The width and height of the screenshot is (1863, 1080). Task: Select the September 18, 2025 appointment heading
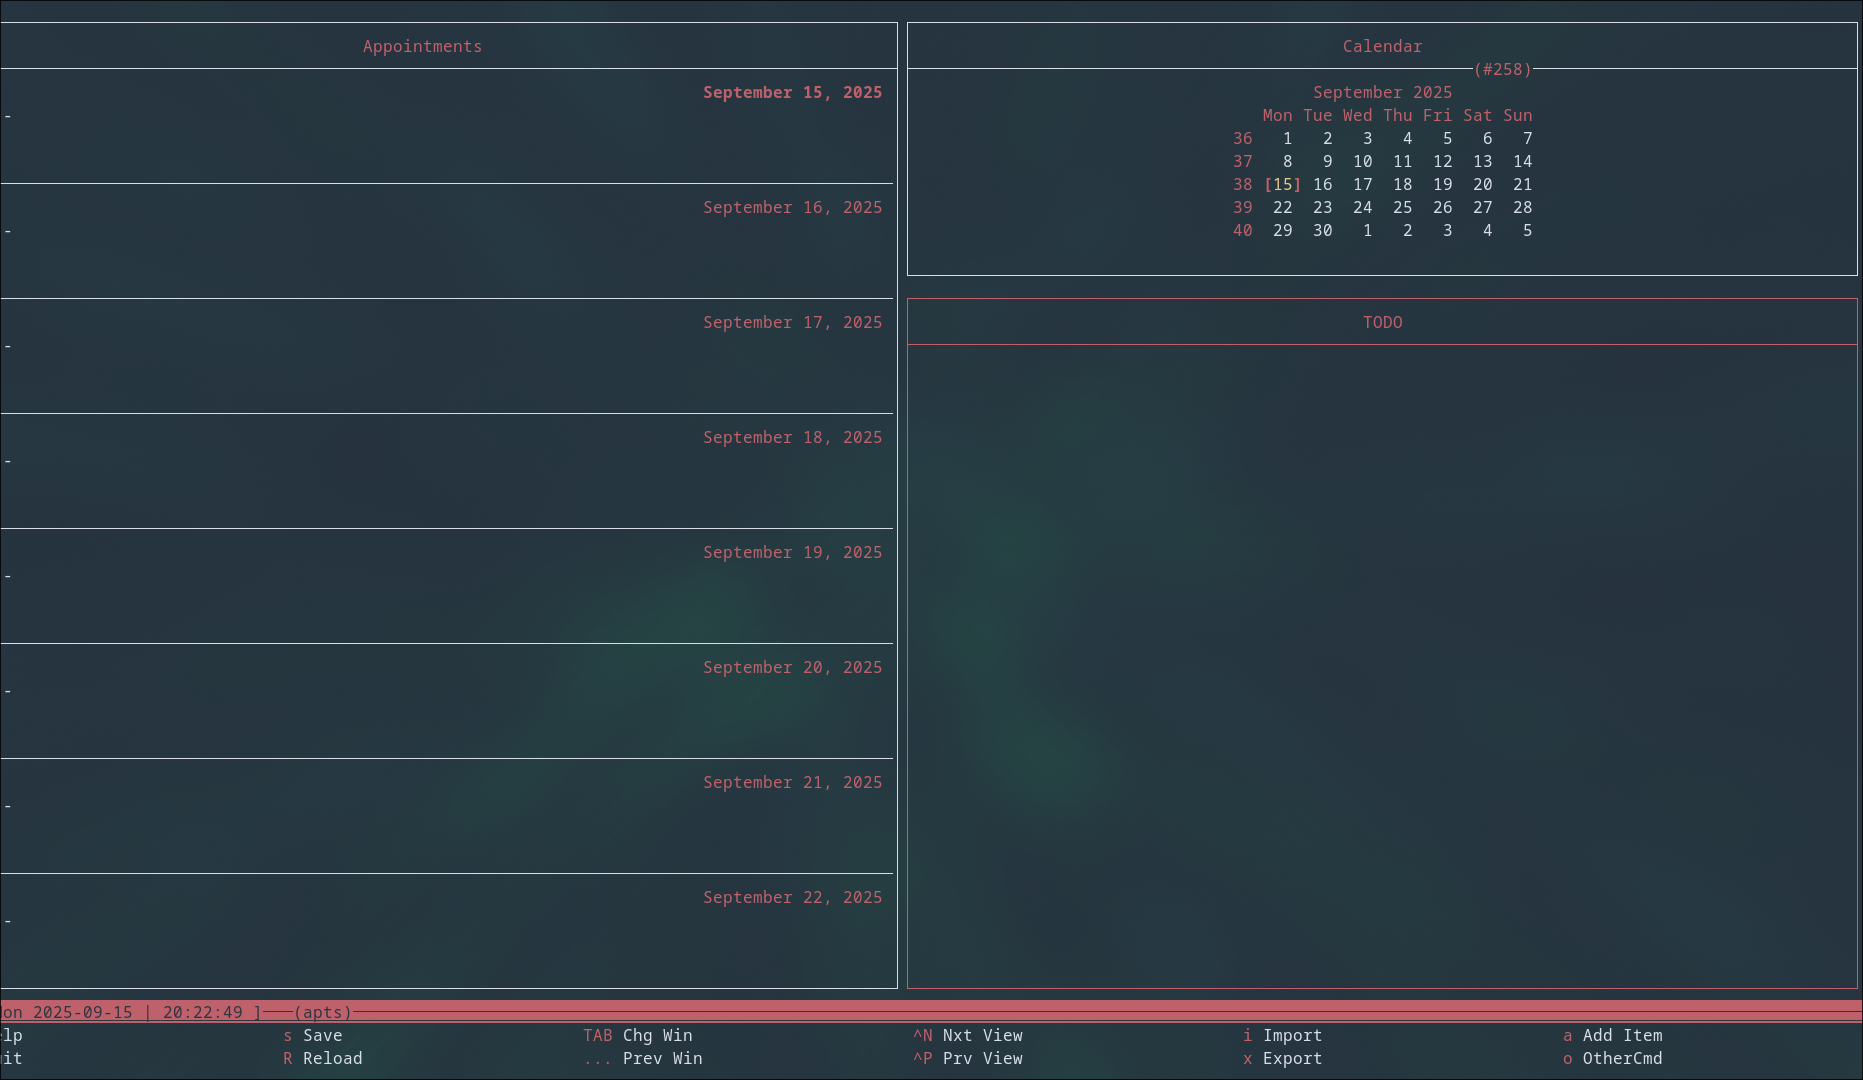793,438
